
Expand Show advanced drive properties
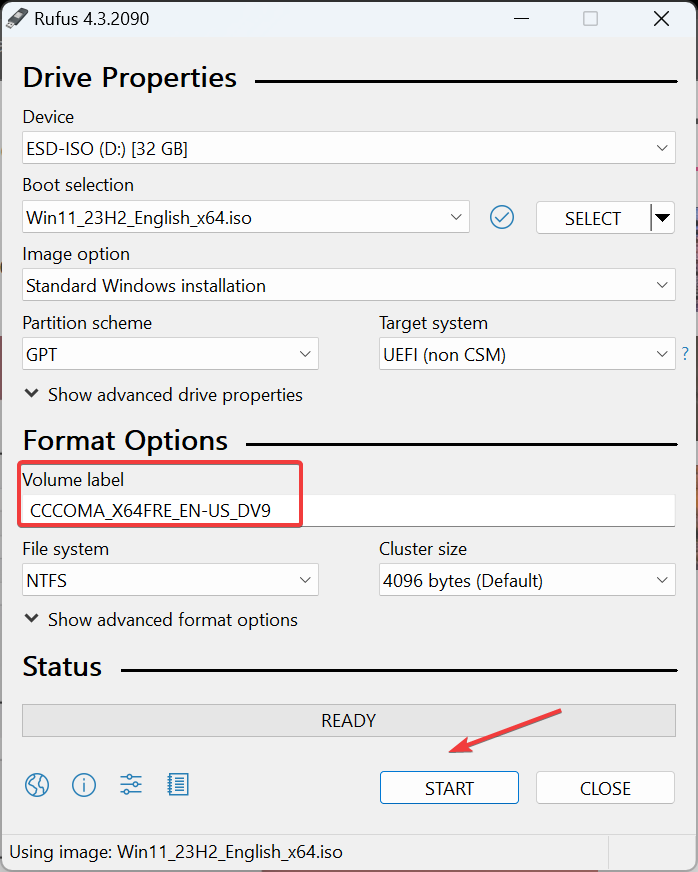click(x=164, y=395)
